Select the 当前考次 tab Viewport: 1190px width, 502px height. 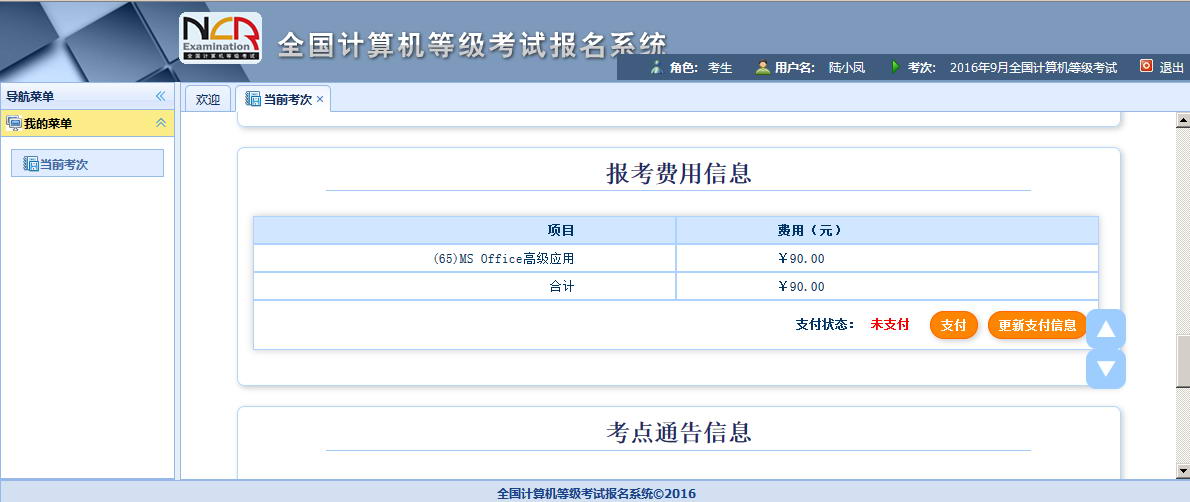tap(282, 99)
